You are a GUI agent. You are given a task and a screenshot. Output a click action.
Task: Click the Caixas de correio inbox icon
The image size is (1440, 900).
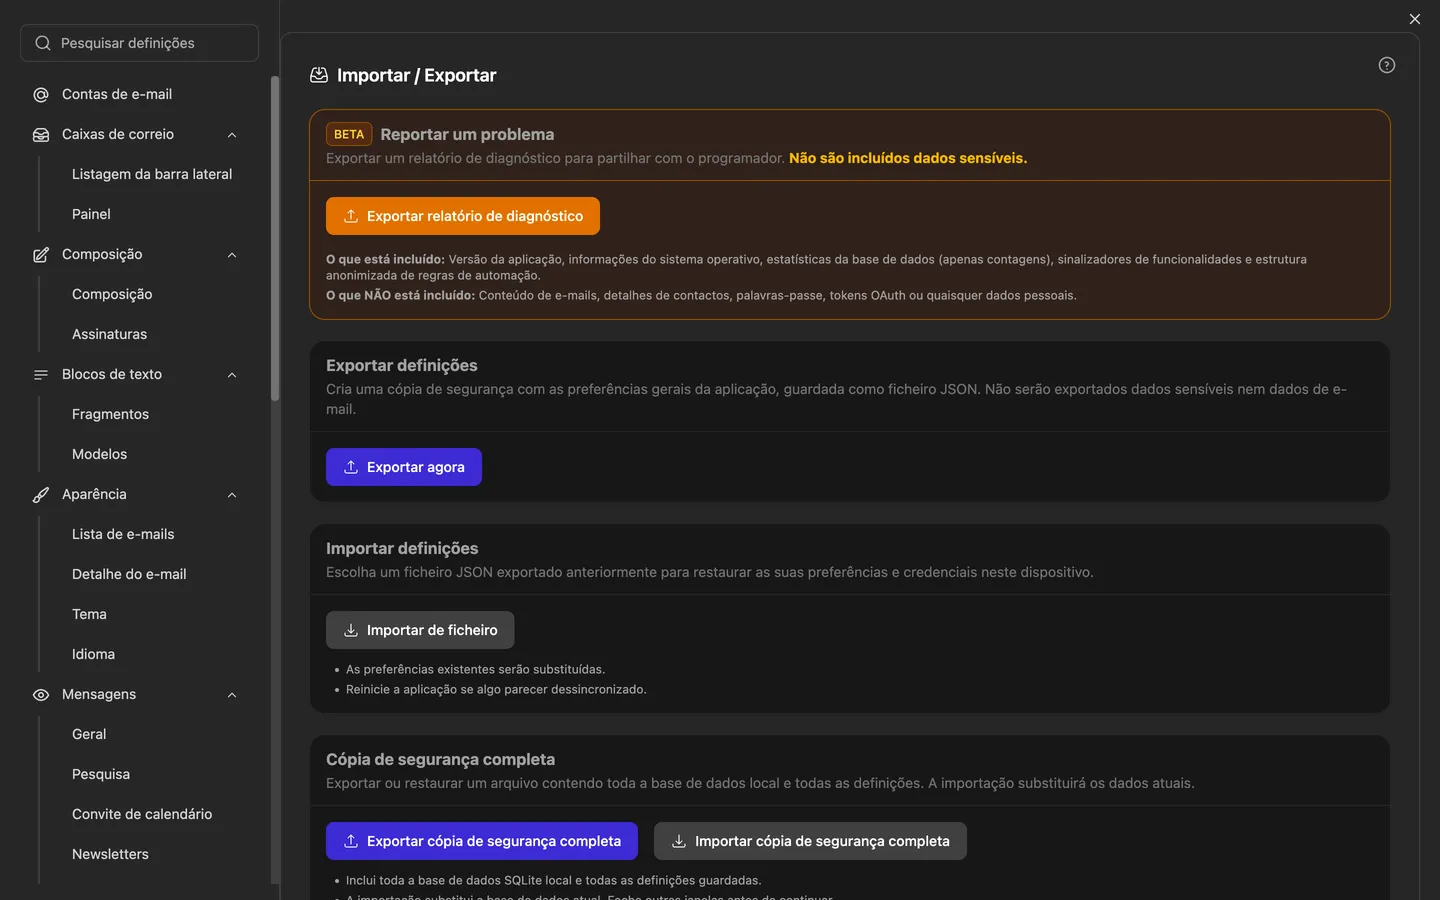41,135
